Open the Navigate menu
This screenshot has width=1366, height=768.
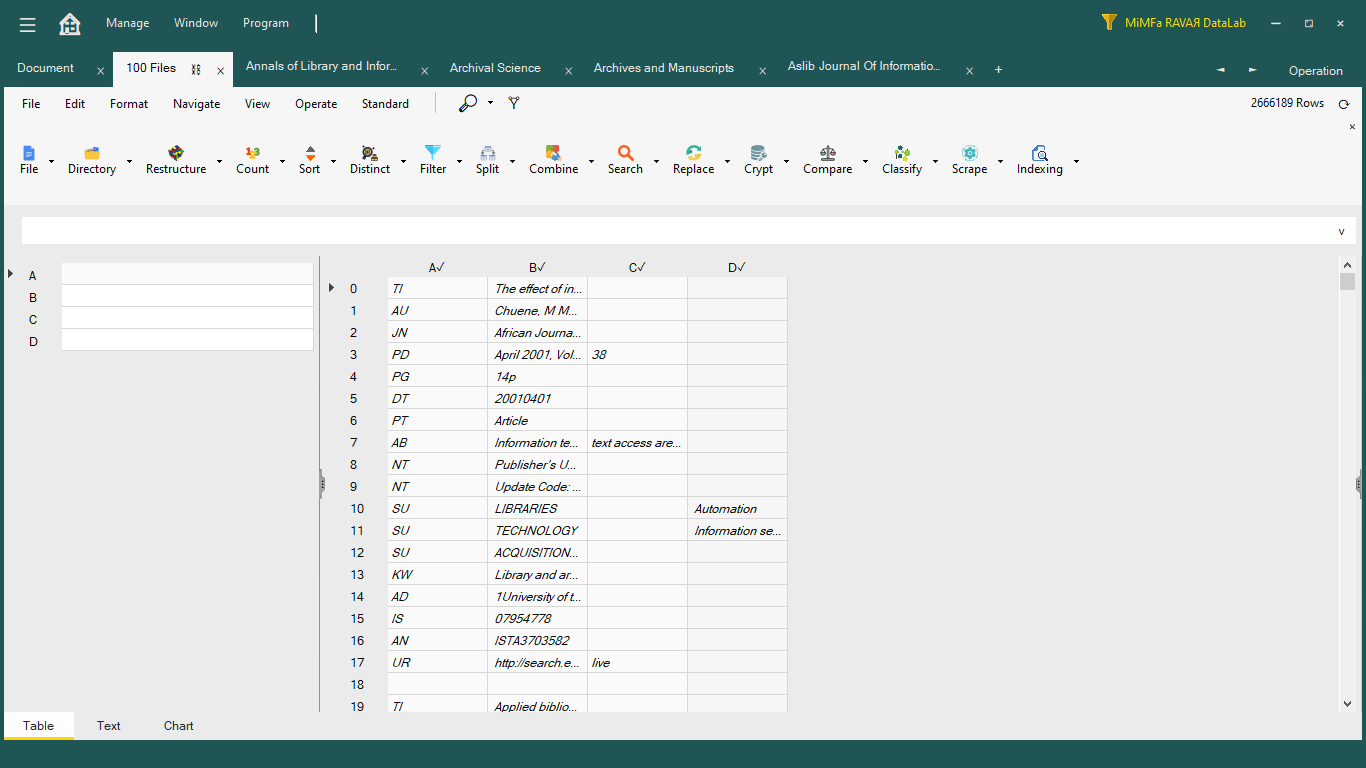196,104
